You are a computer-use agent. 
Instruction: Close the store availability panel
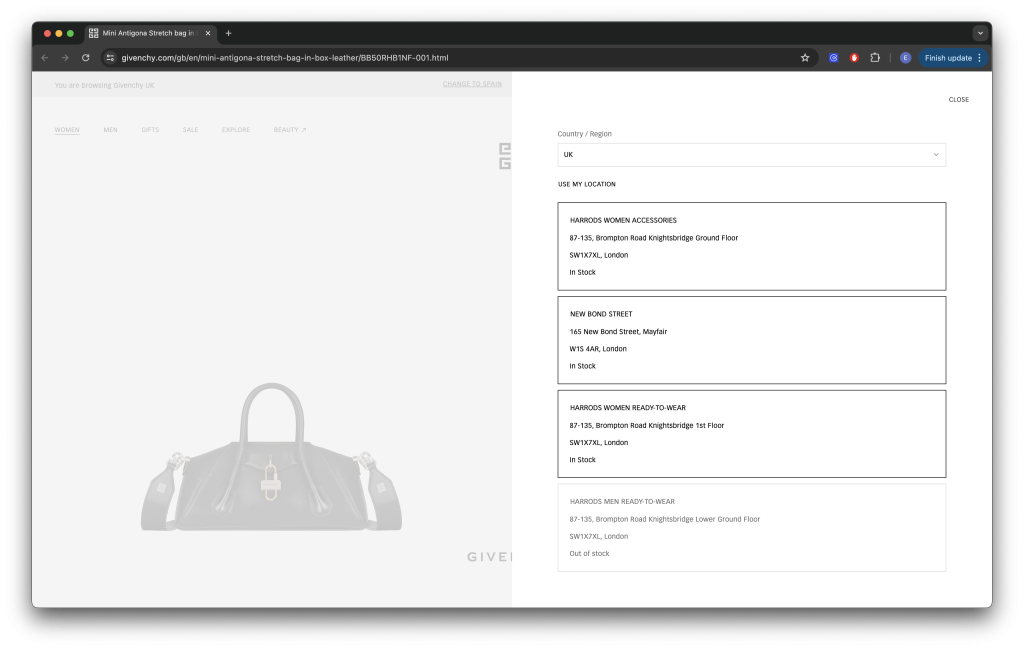[958, 100]
